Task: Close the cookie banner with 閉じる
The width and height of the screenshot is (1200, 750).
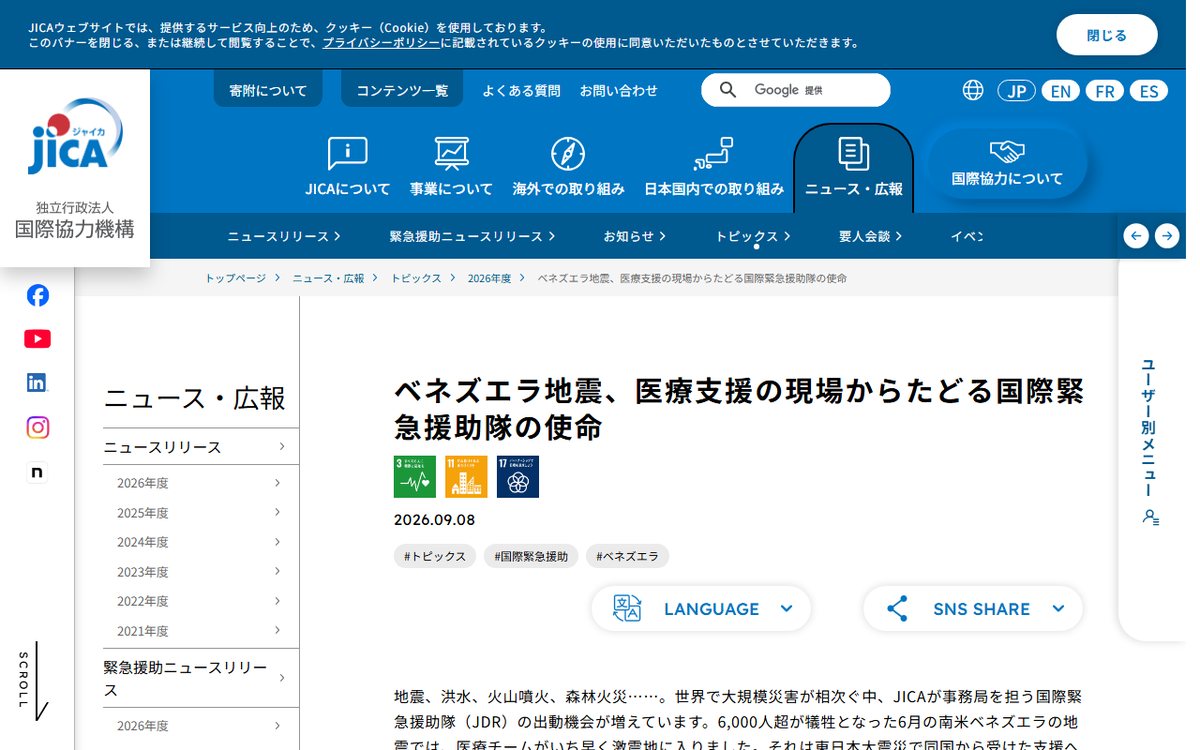Action: point(1107,35)
